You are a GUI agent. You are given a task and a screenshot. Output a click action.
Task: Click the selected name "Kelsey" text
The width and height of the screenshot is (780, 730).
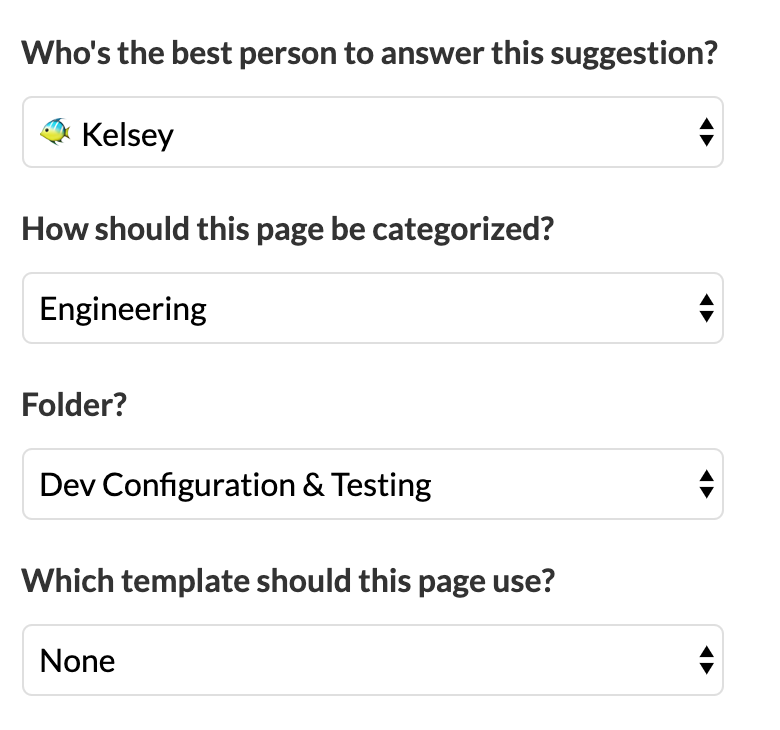pyautogui.click(x=127, y=133)
